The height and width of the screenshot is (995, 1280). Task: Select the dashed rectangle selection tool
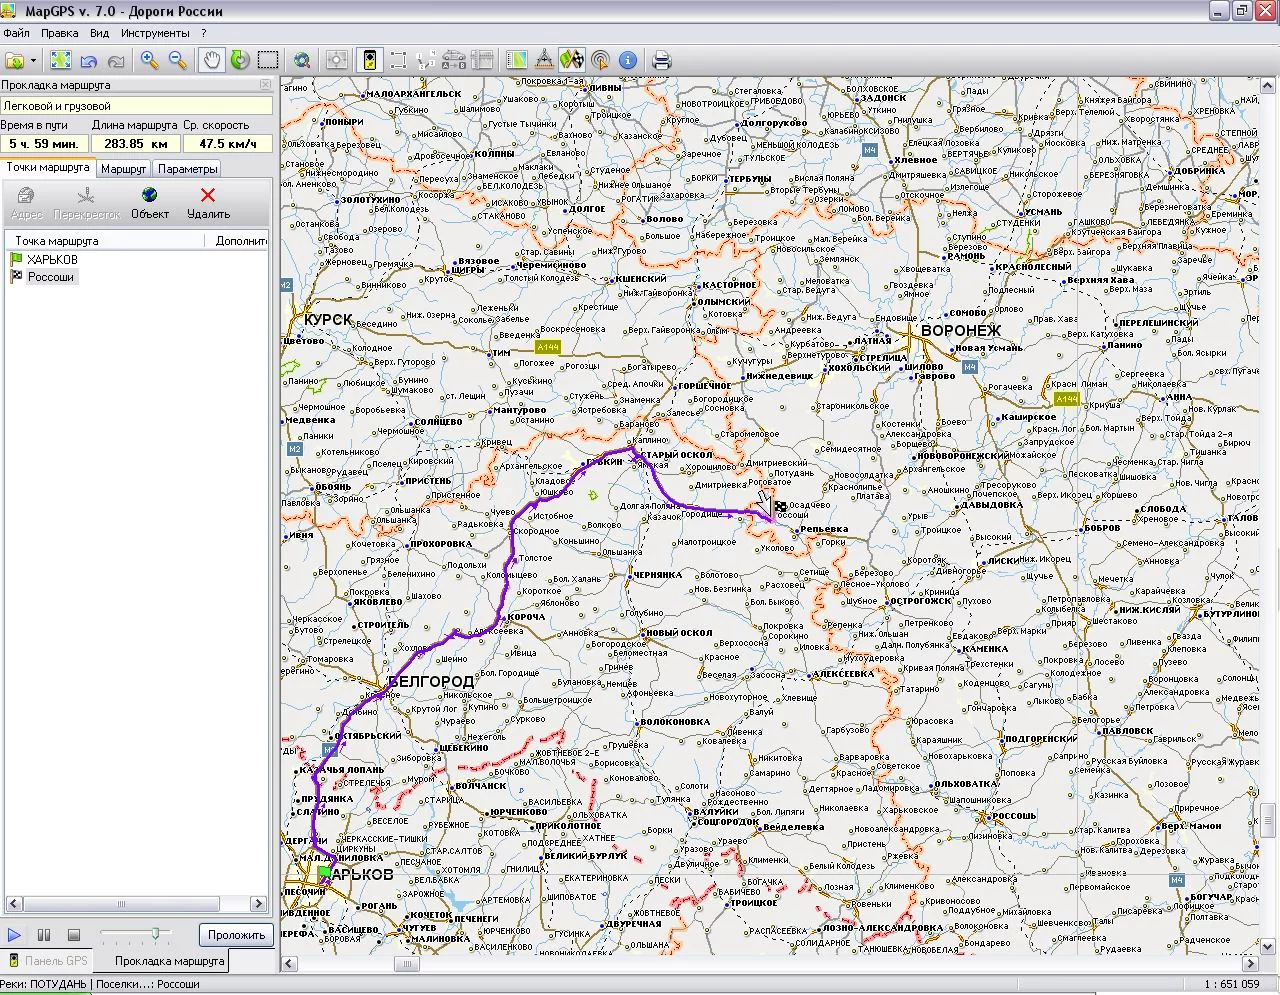[267, 60]
